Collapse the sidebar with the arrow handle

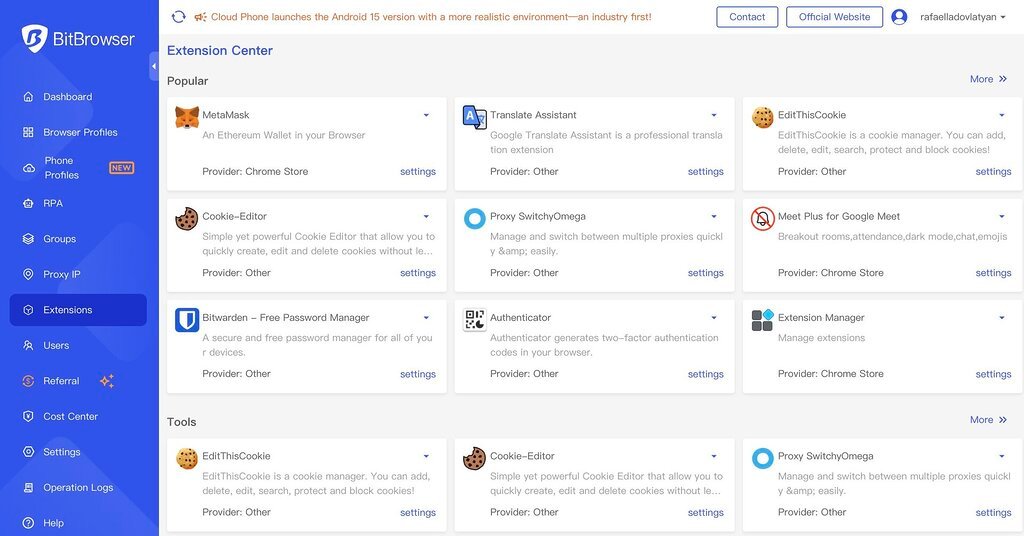[154, 66]
